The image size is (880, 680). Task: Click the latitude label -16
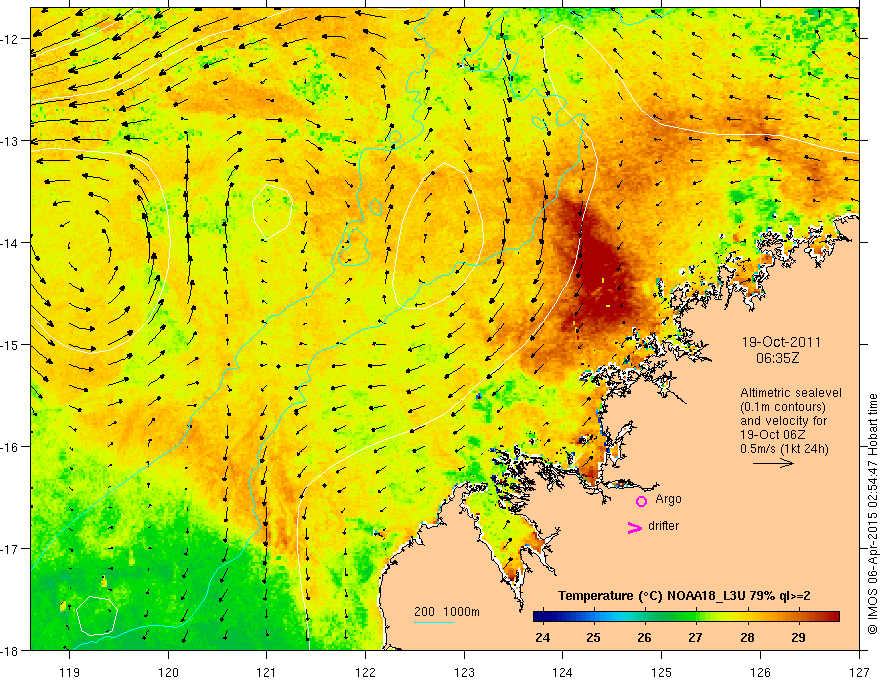coord(11,447)
